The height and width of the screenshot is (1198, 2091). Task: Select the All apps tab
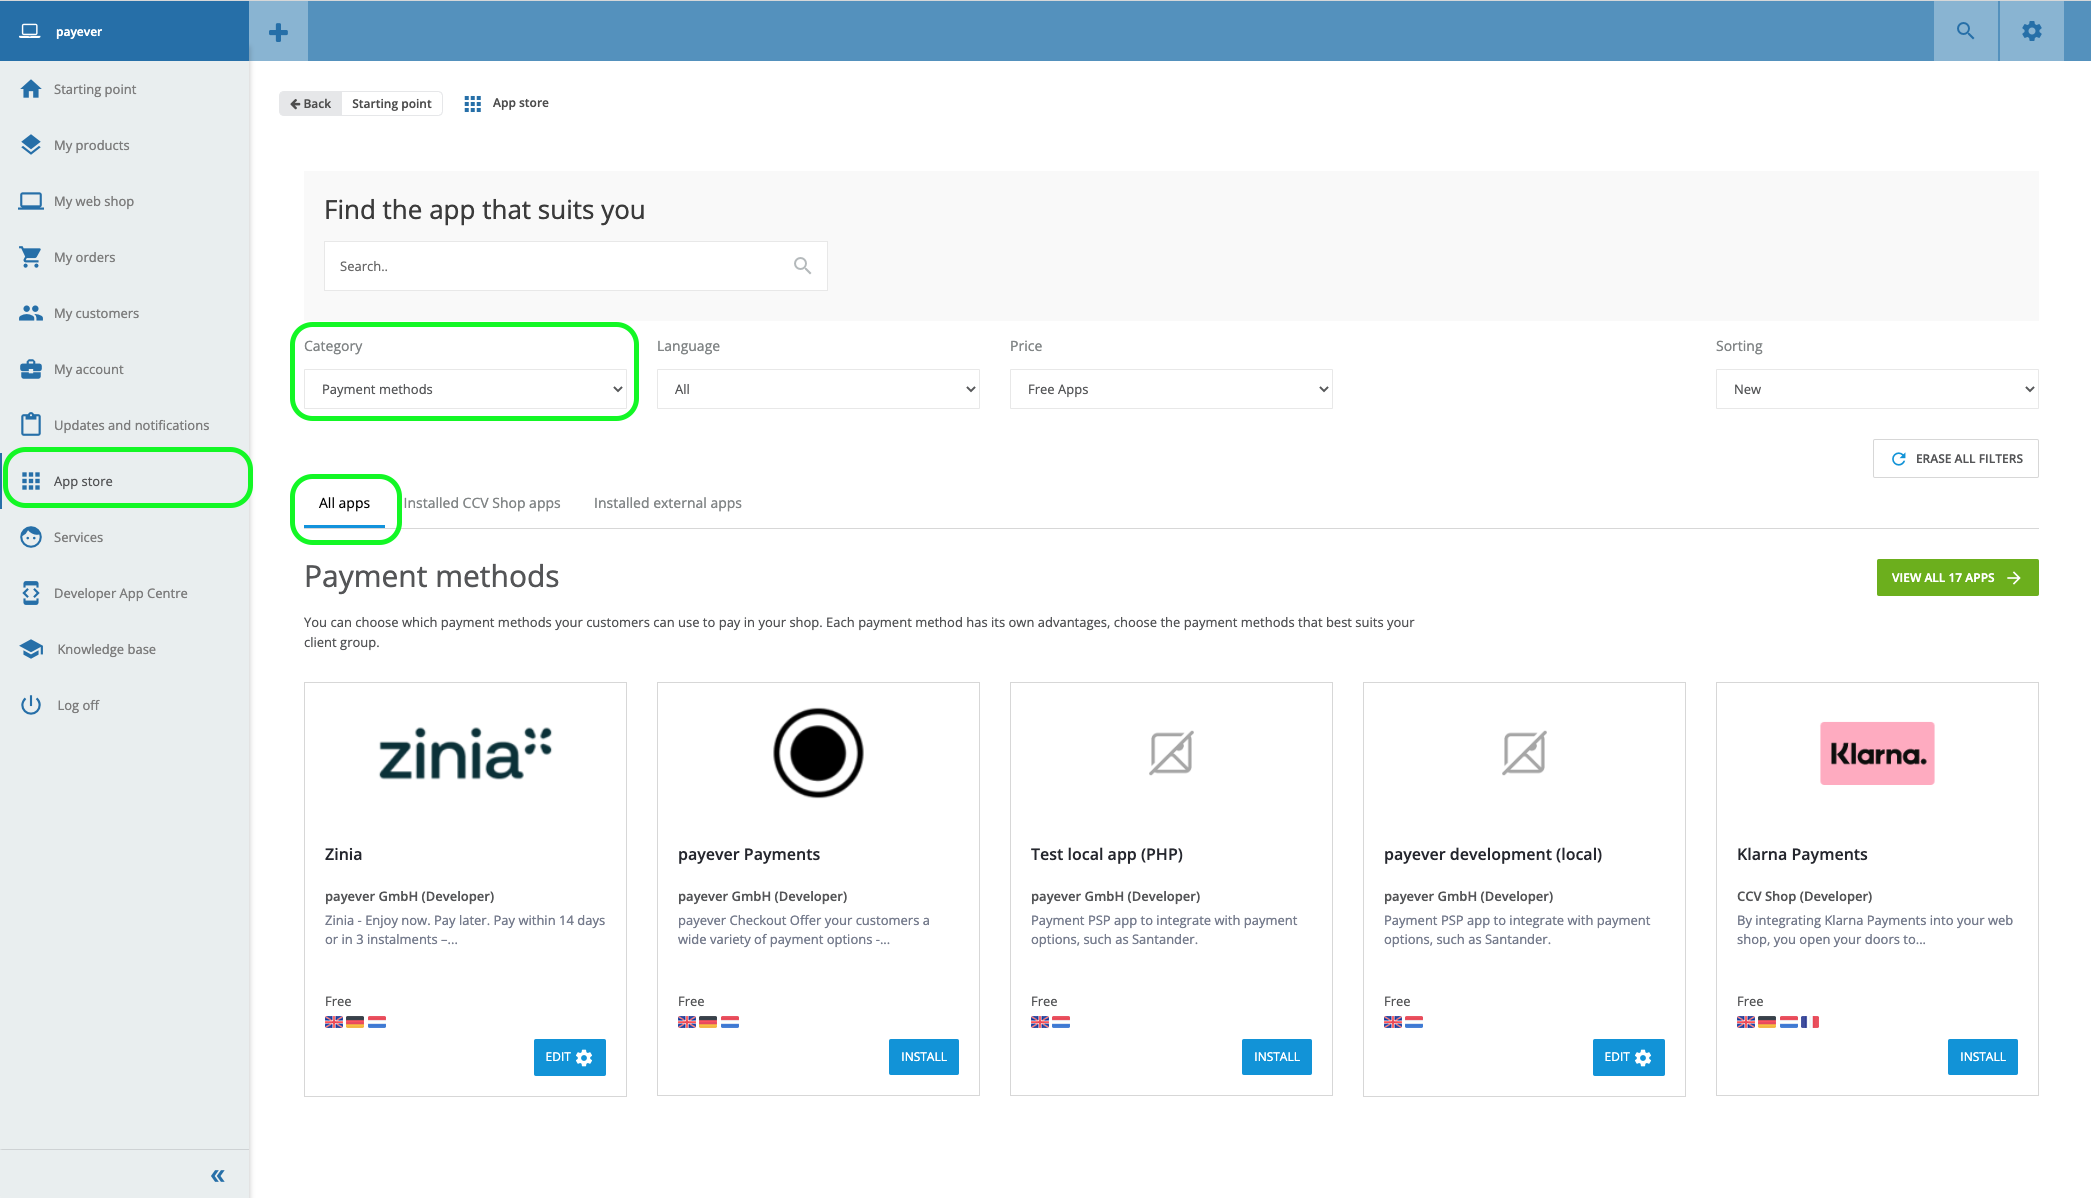tap(344, 503)
